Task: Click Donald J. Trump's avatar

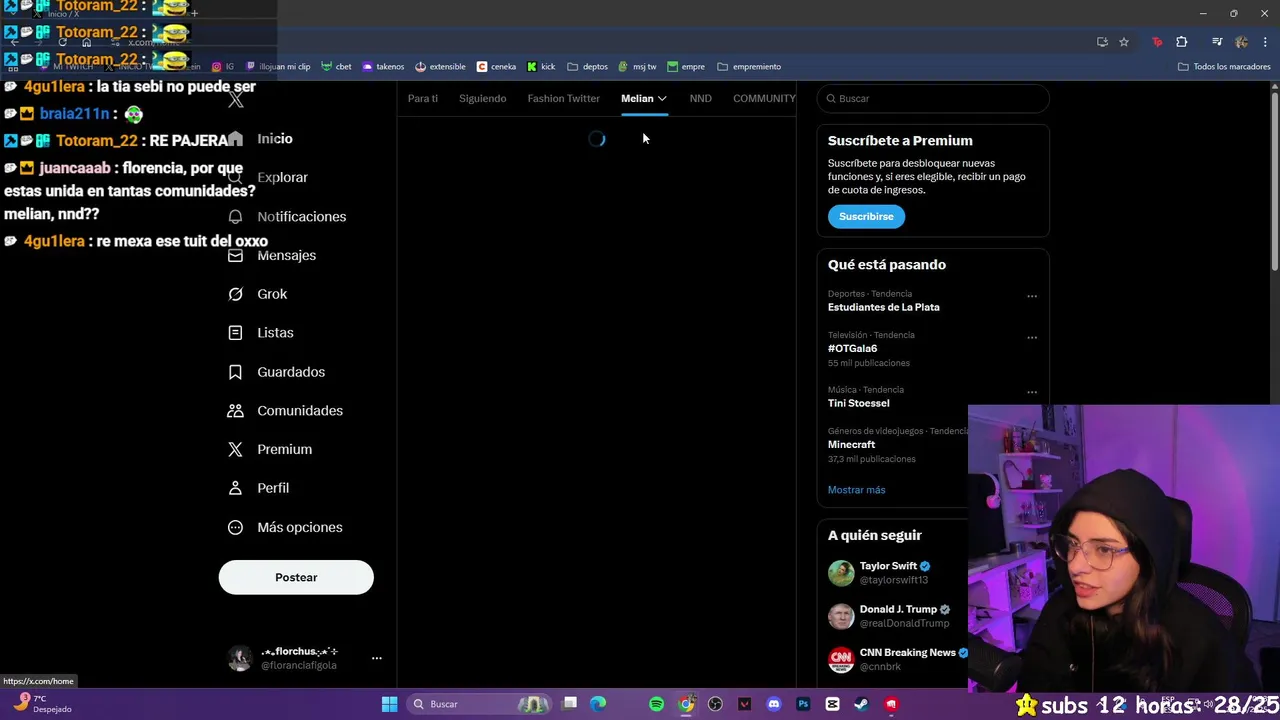Action: 841,616
